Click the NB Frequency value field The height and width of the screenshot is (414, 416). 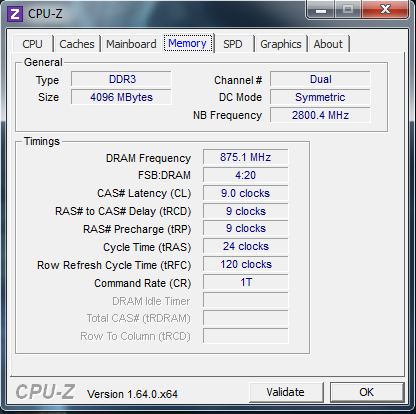(x=320, y=115)
